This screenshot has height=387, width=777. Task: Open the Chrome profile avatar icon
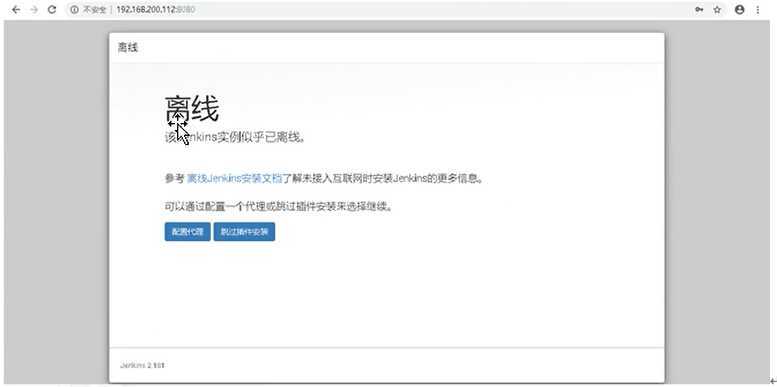tap(740, 10)
